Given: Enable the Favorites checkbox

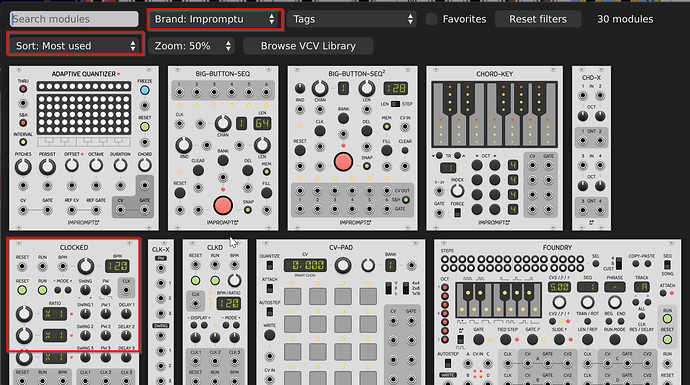Looking at the screenshot, I should click(x=431, y=19).
